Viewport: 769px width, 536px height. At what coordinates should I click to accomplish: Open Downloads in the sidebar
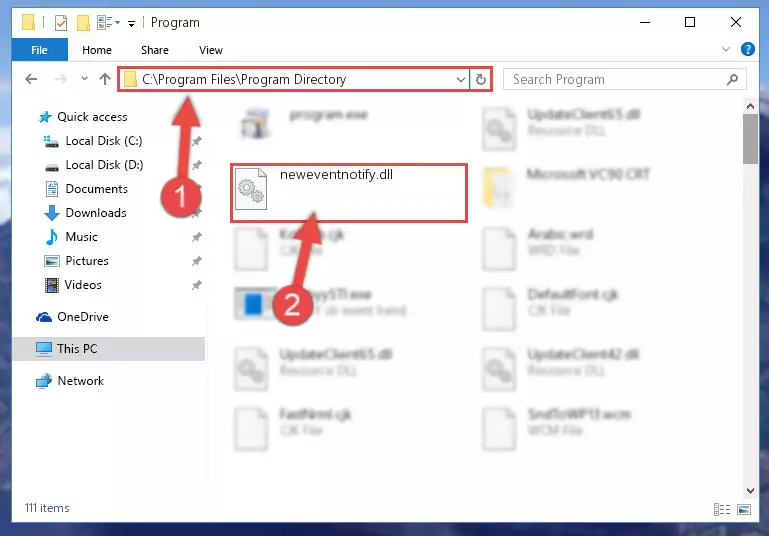(96, 213)
